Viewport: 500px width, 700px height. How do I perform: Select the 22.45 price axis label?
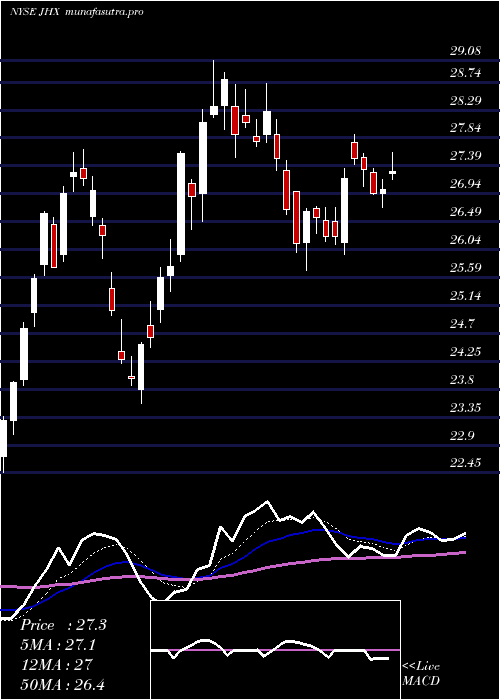(x=466, y=463)
